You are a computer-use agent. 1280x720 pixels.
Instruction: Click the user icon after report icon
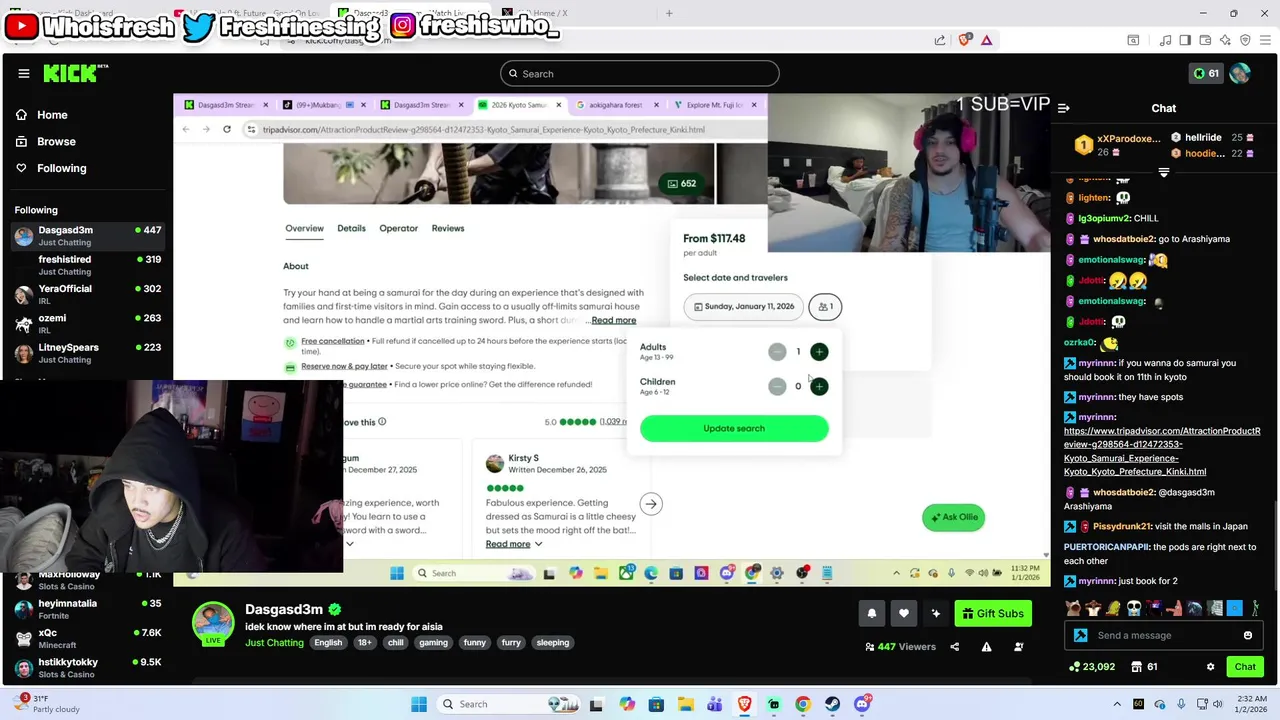tap(1018, 647)
